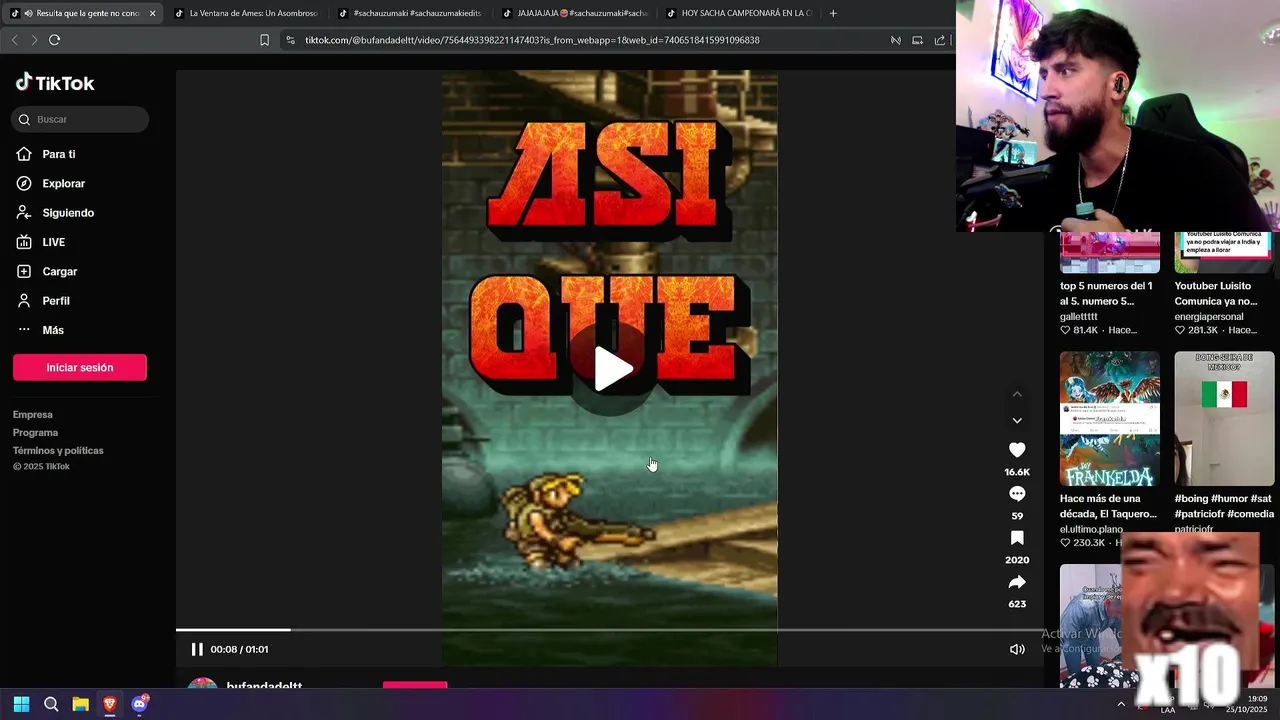
Task: Go to previous video with up chevron
Action: point(1017,394)
